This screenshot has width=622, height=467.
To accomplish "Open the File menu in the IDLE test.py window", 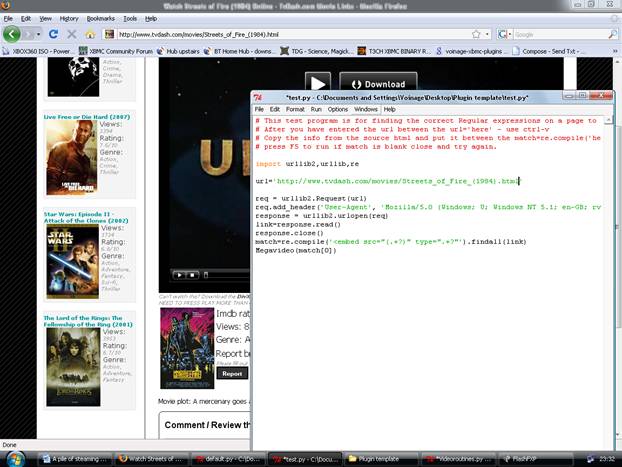I will click(259, 109).
